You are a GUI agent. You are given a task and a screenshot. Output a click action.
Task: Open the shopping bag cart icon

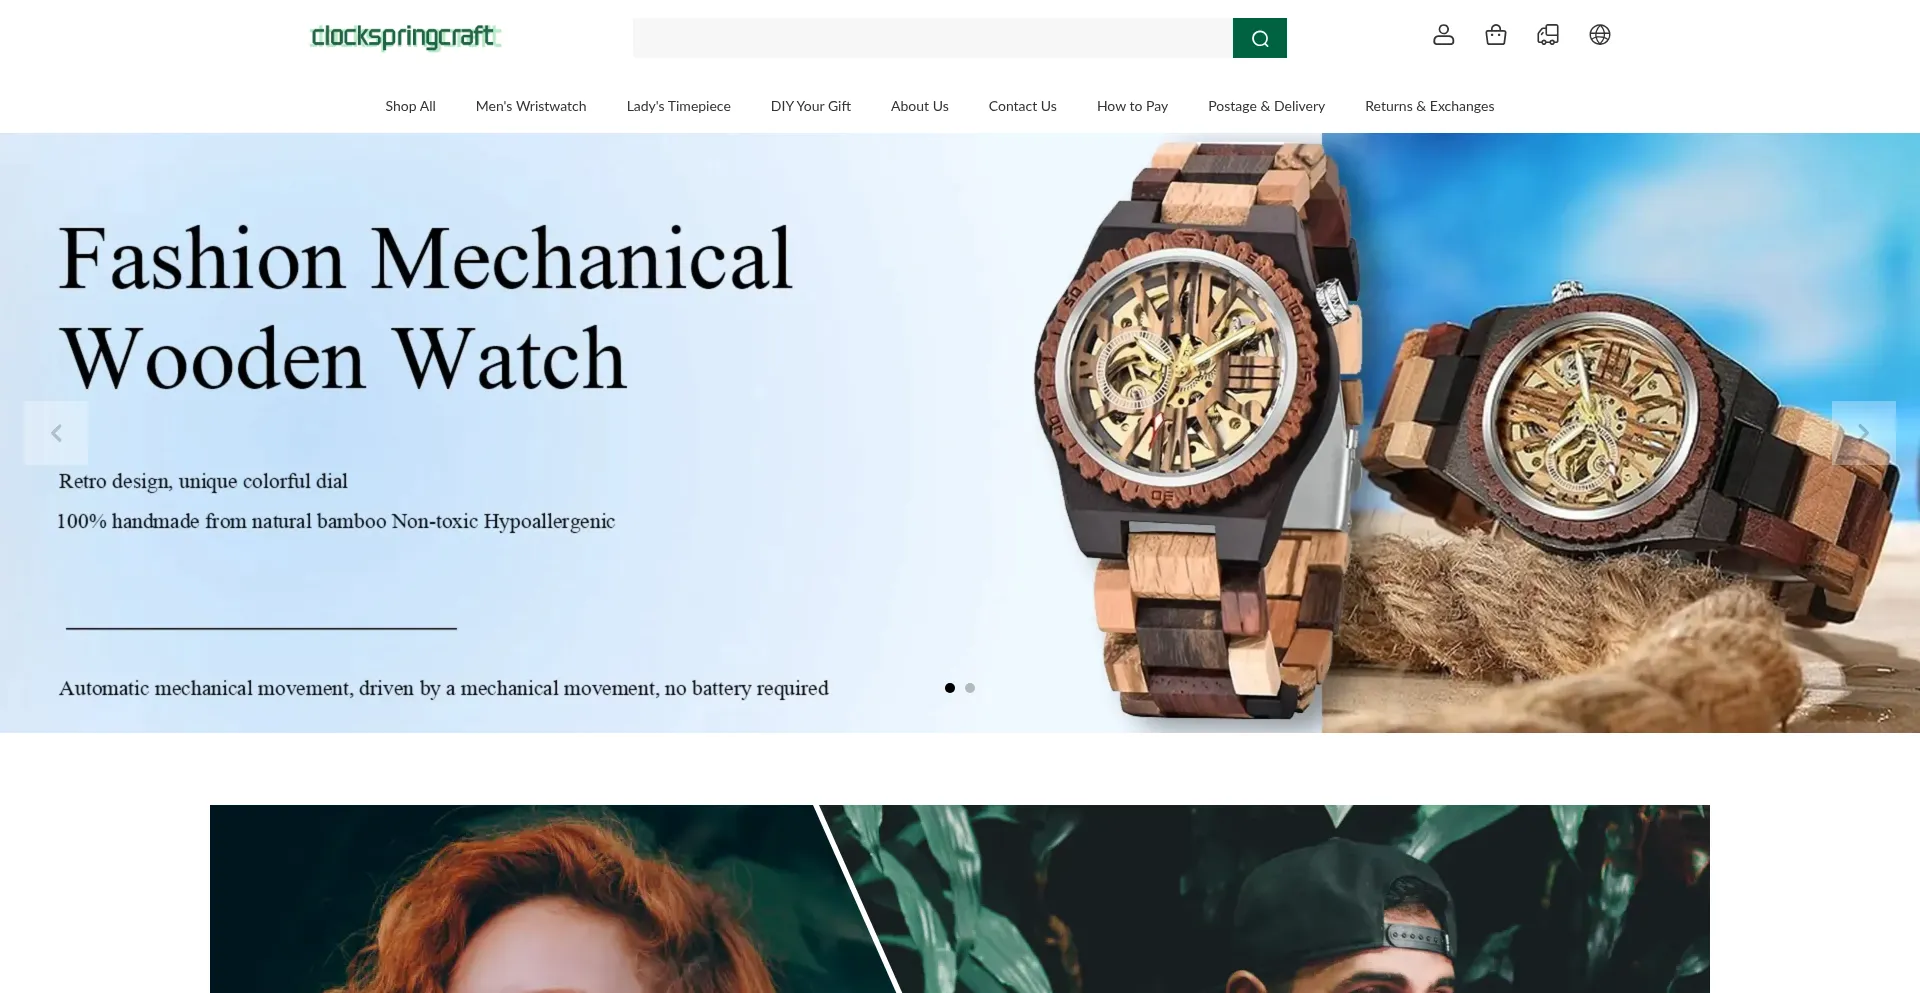1495,35
